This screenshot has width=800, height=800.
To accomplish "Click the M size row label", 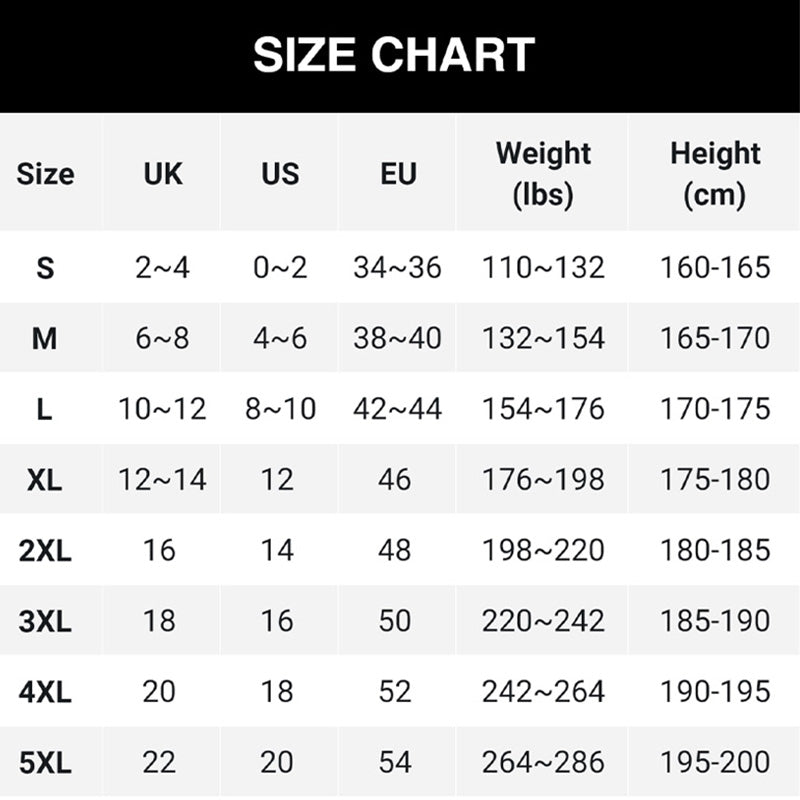I will coord(45,339).
